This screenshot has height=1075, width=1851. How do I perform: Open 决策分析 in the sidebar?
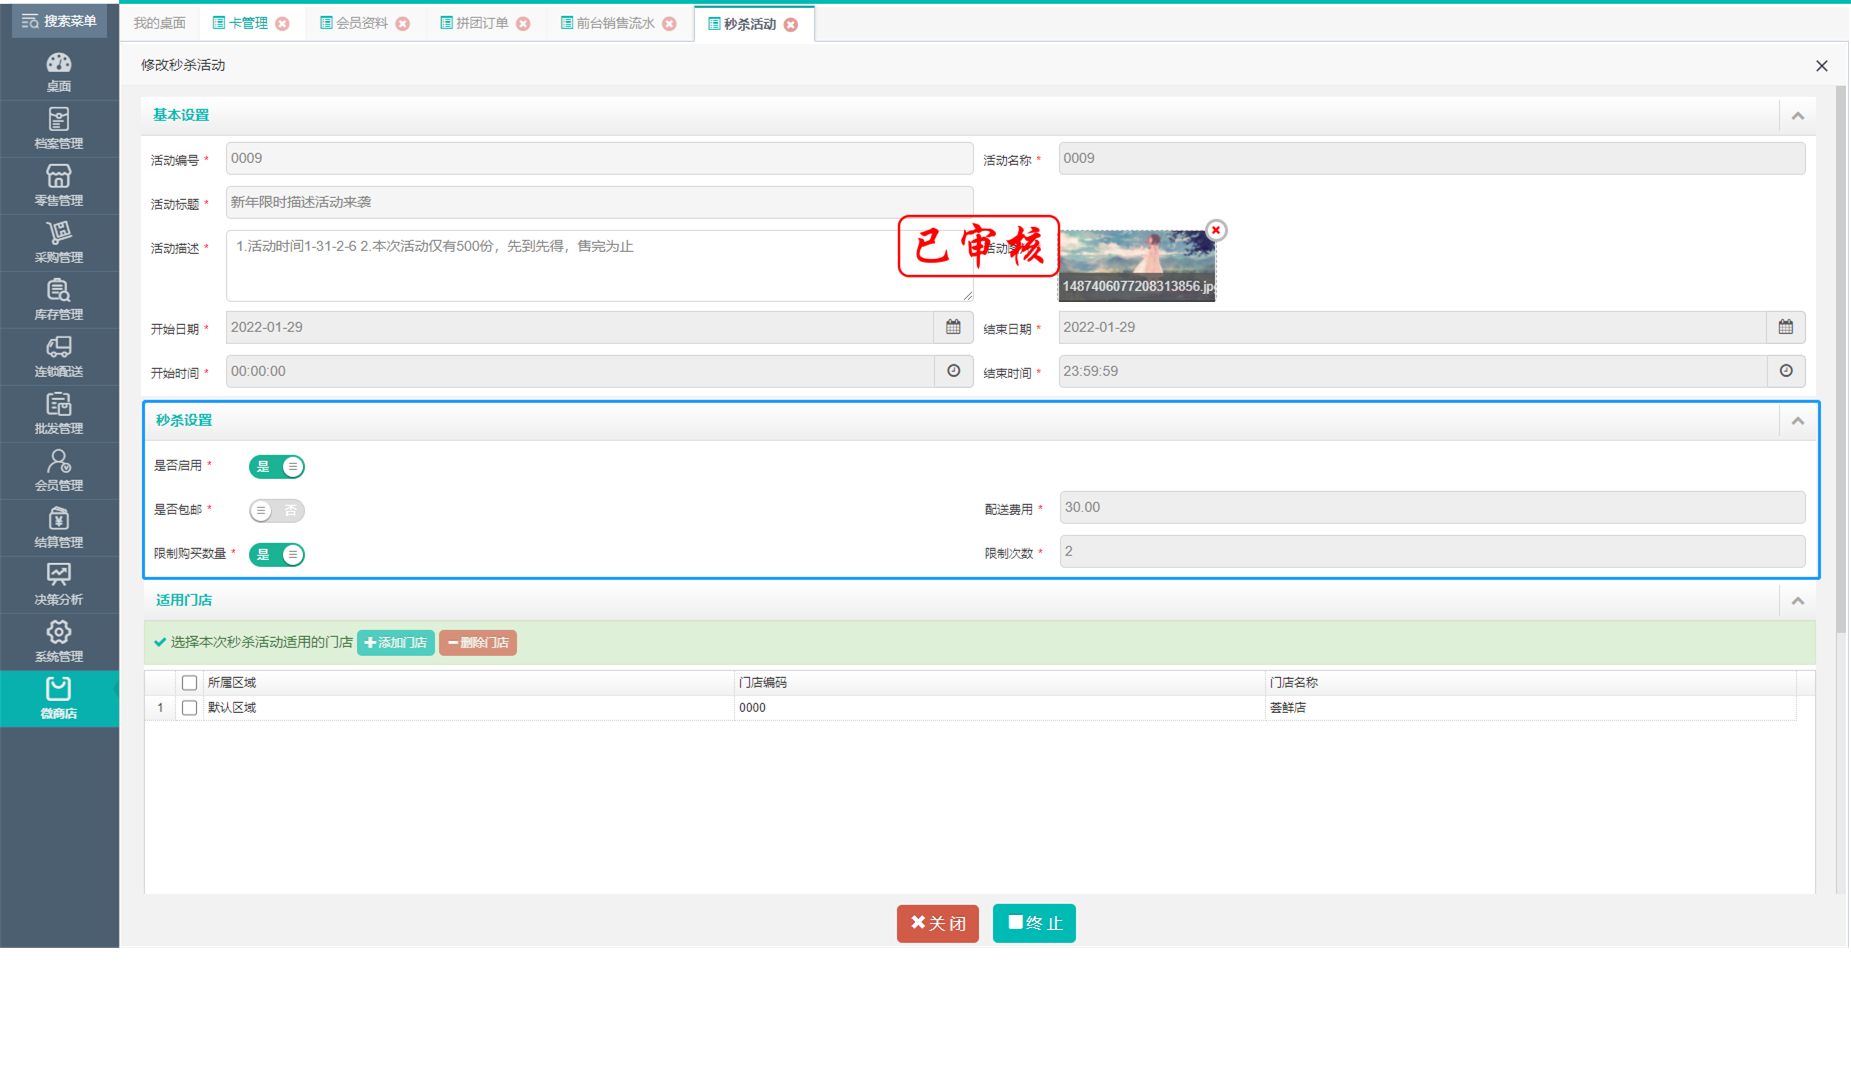pos(59,585)
